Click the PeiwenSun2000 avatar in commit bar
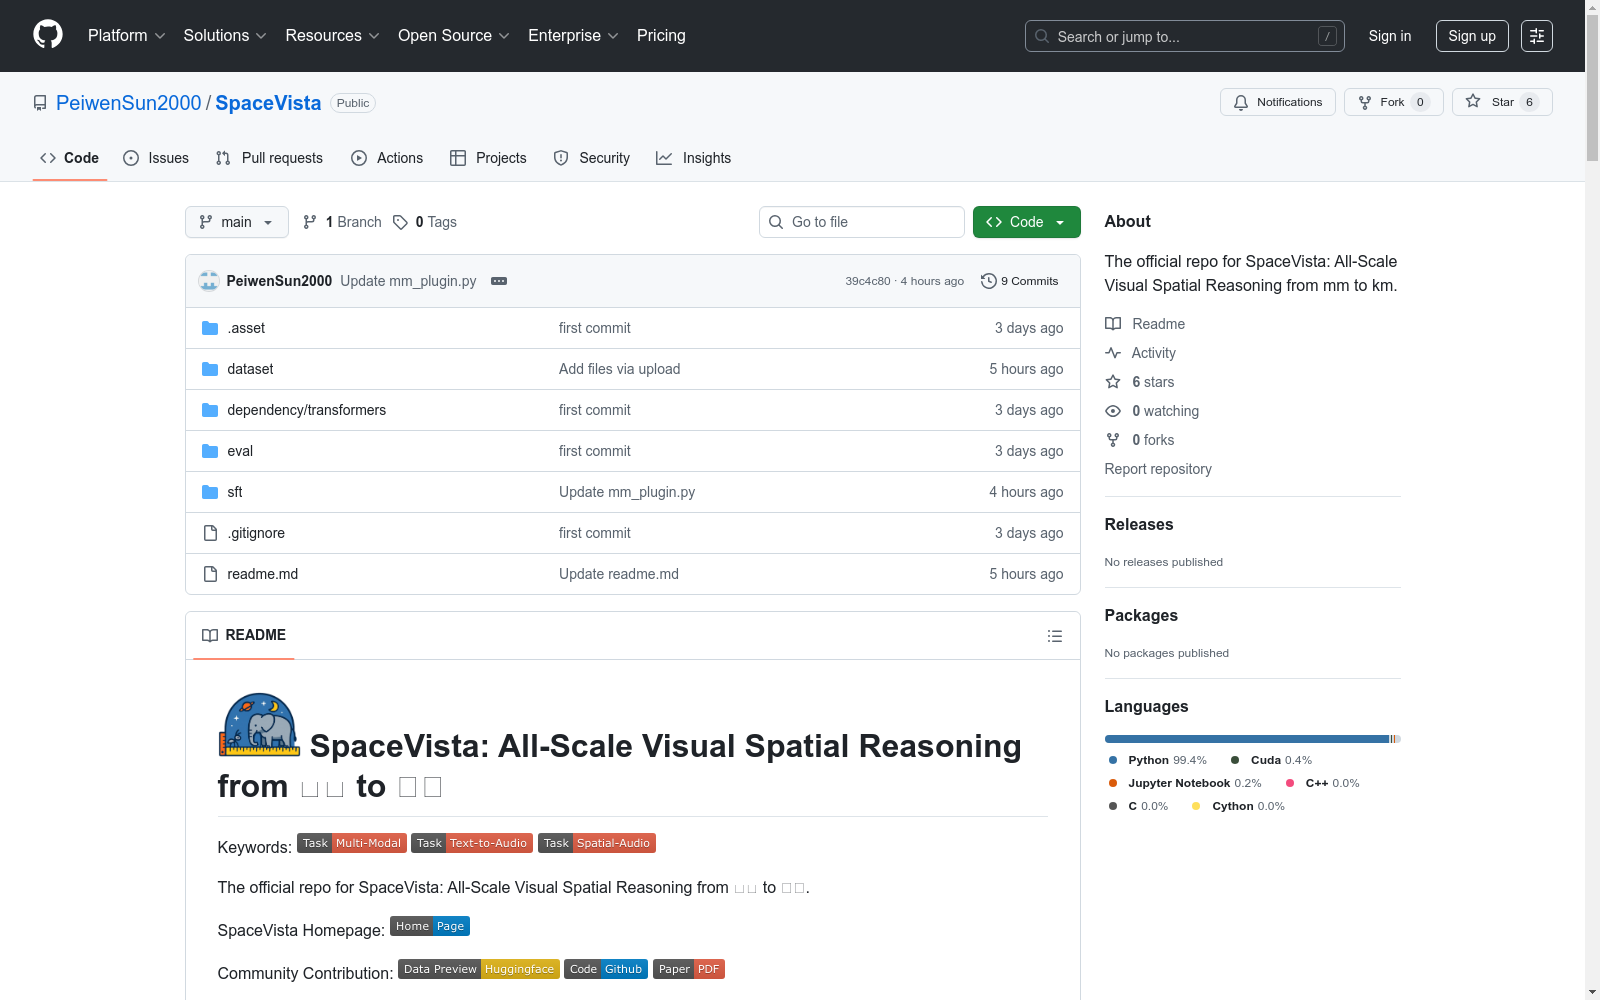The image size is (1600, 1000). 209,281
